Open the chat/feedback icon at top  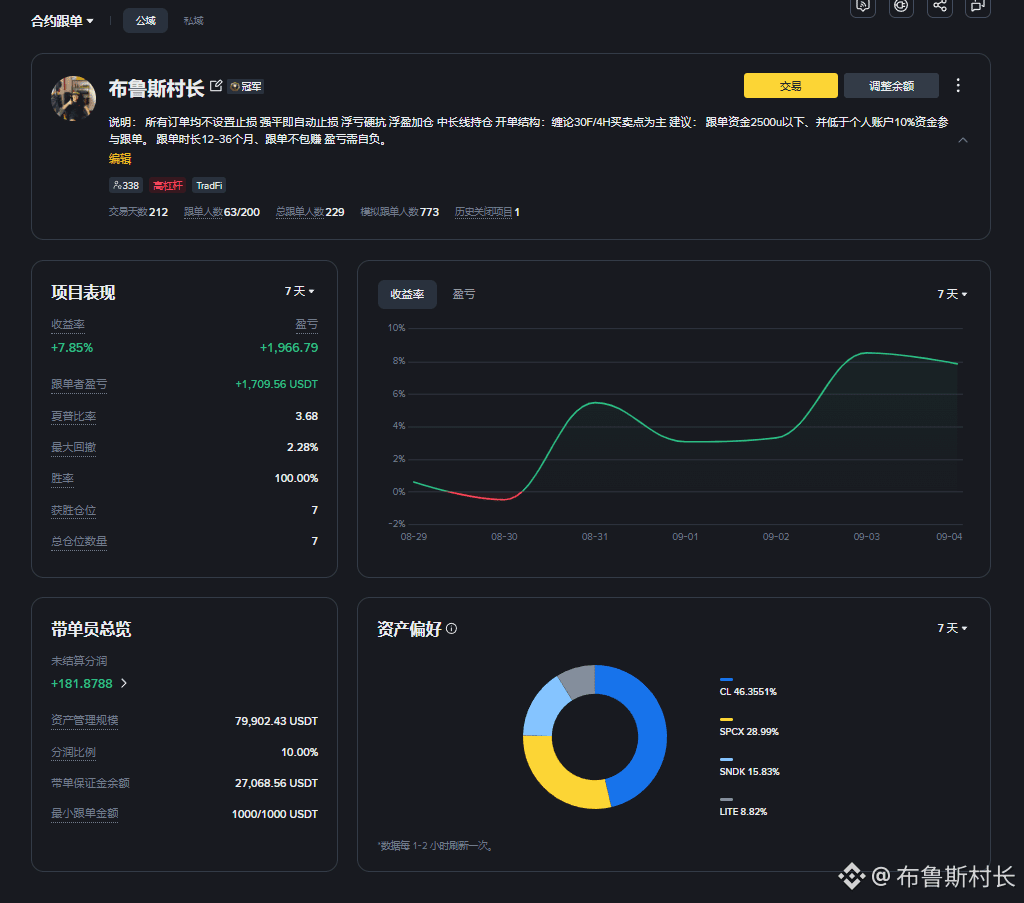coord(978,6)
